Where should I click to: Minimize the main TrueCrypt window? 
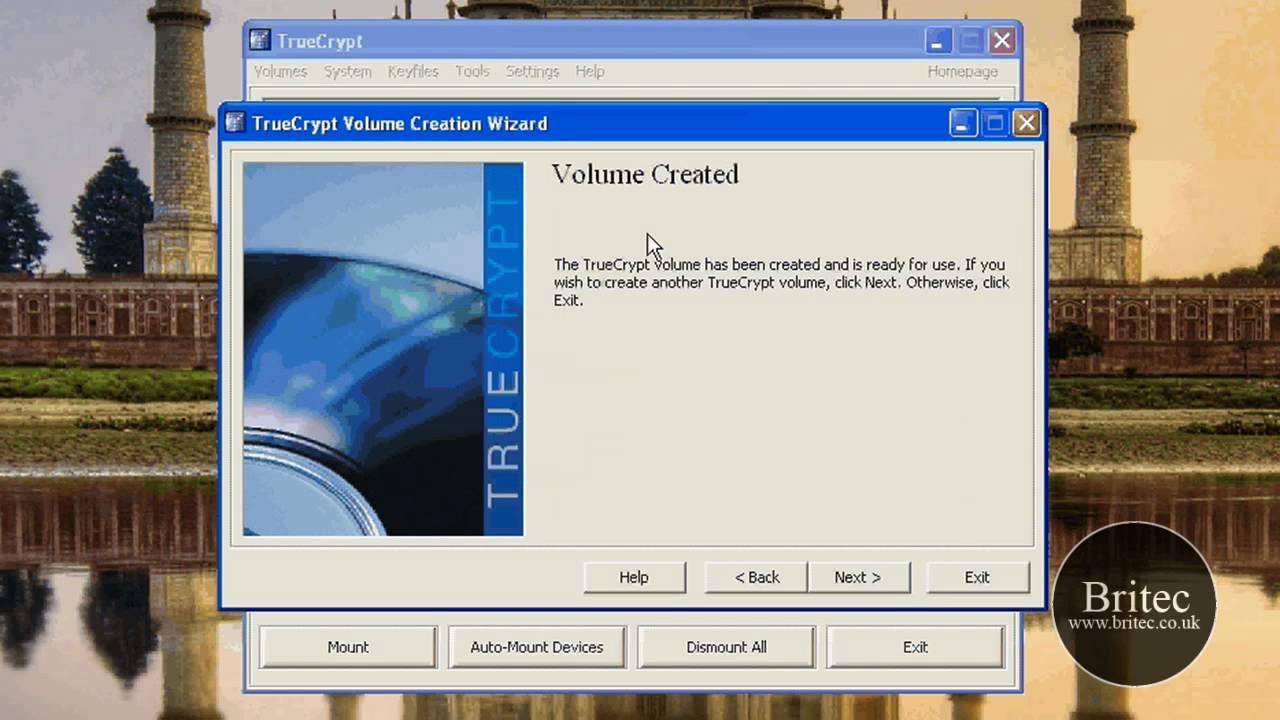(x=938, y=41)
